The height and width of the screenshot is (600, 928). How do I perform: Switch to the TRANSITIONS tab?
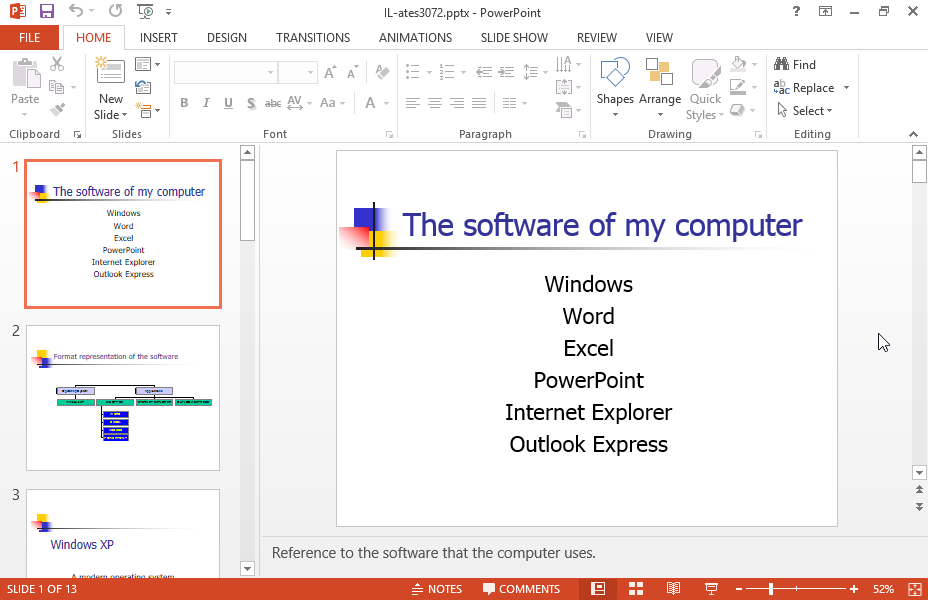tap(313, 38)
